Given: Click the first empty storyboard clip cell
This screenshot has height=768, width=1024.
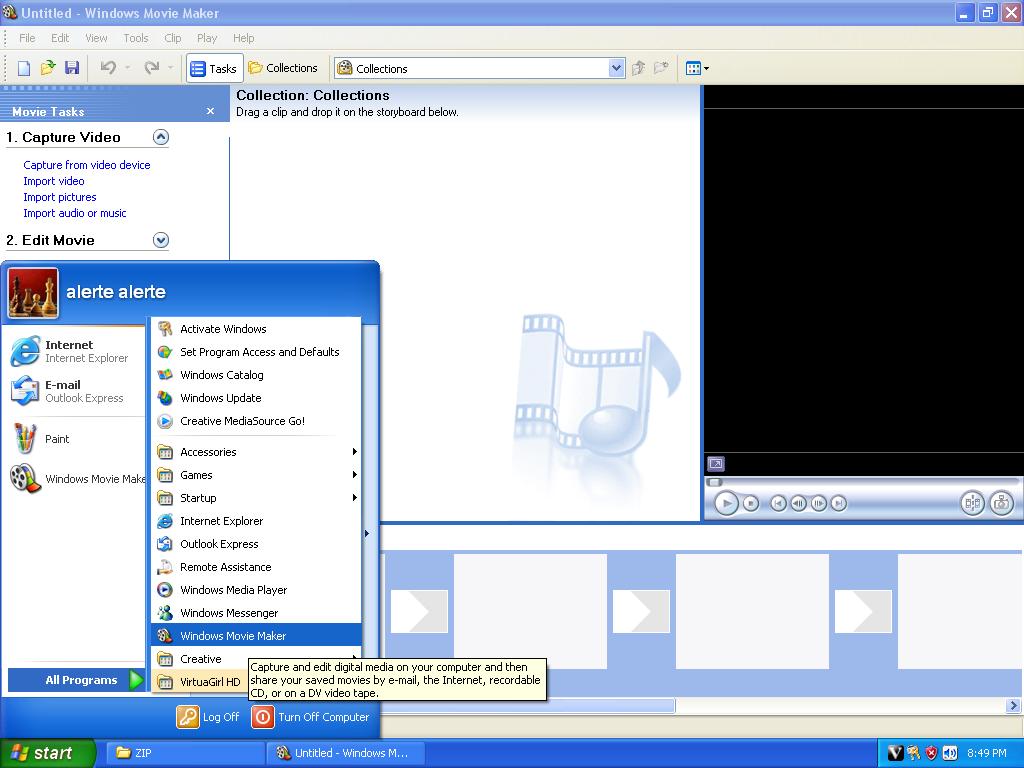Looking at the screenshot, I should coord(530,611).
